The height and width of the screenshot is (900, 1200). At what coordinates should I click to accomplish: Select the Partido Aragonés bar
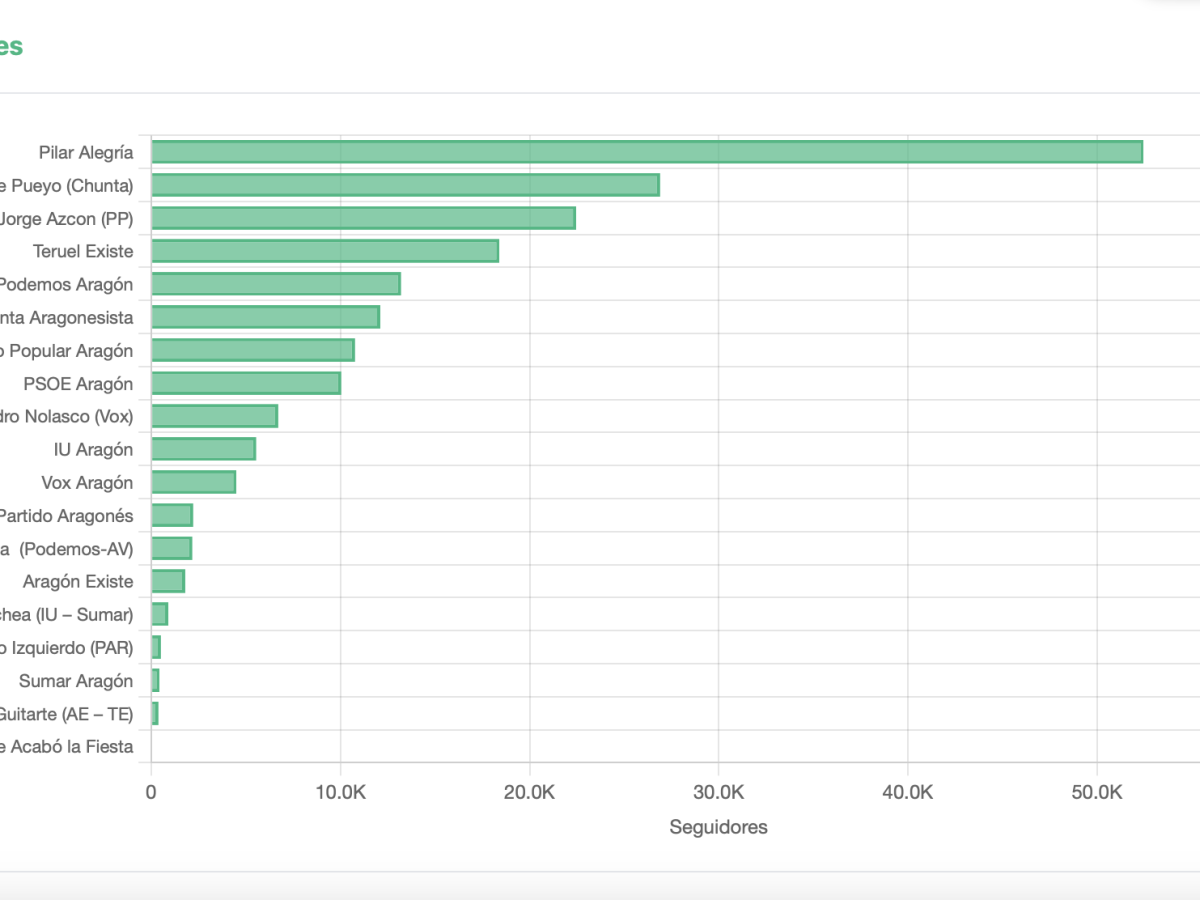tap(170, 515)
